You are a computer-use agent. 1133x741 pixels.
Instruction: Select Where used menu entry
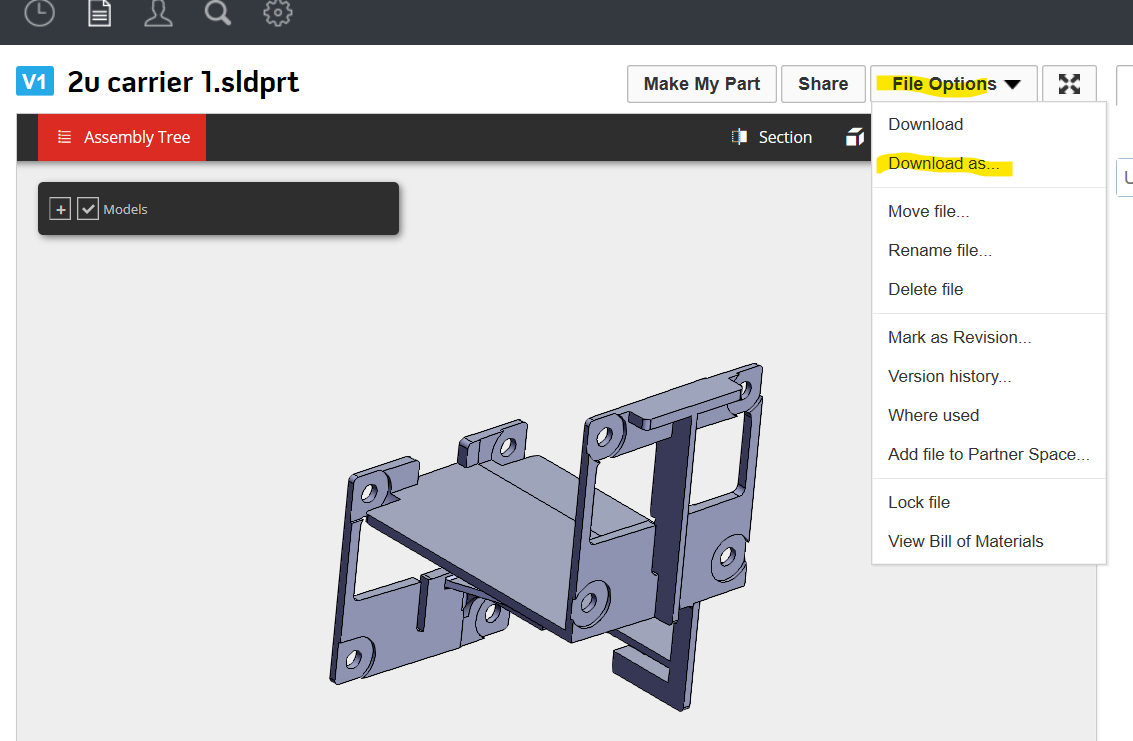click(989, 416)
